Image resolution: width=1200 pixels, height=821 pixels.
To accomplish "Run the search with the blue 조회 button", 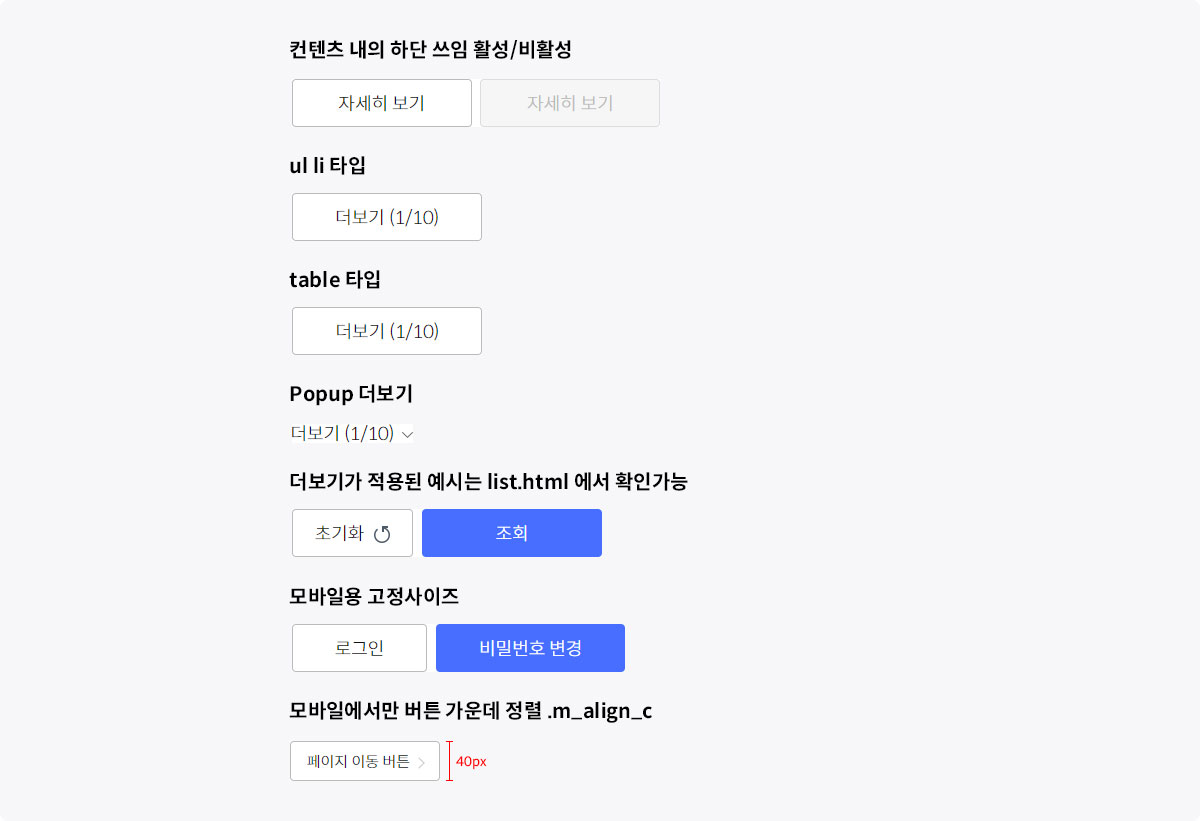I will pyautogui.click(x=512, y=533).
